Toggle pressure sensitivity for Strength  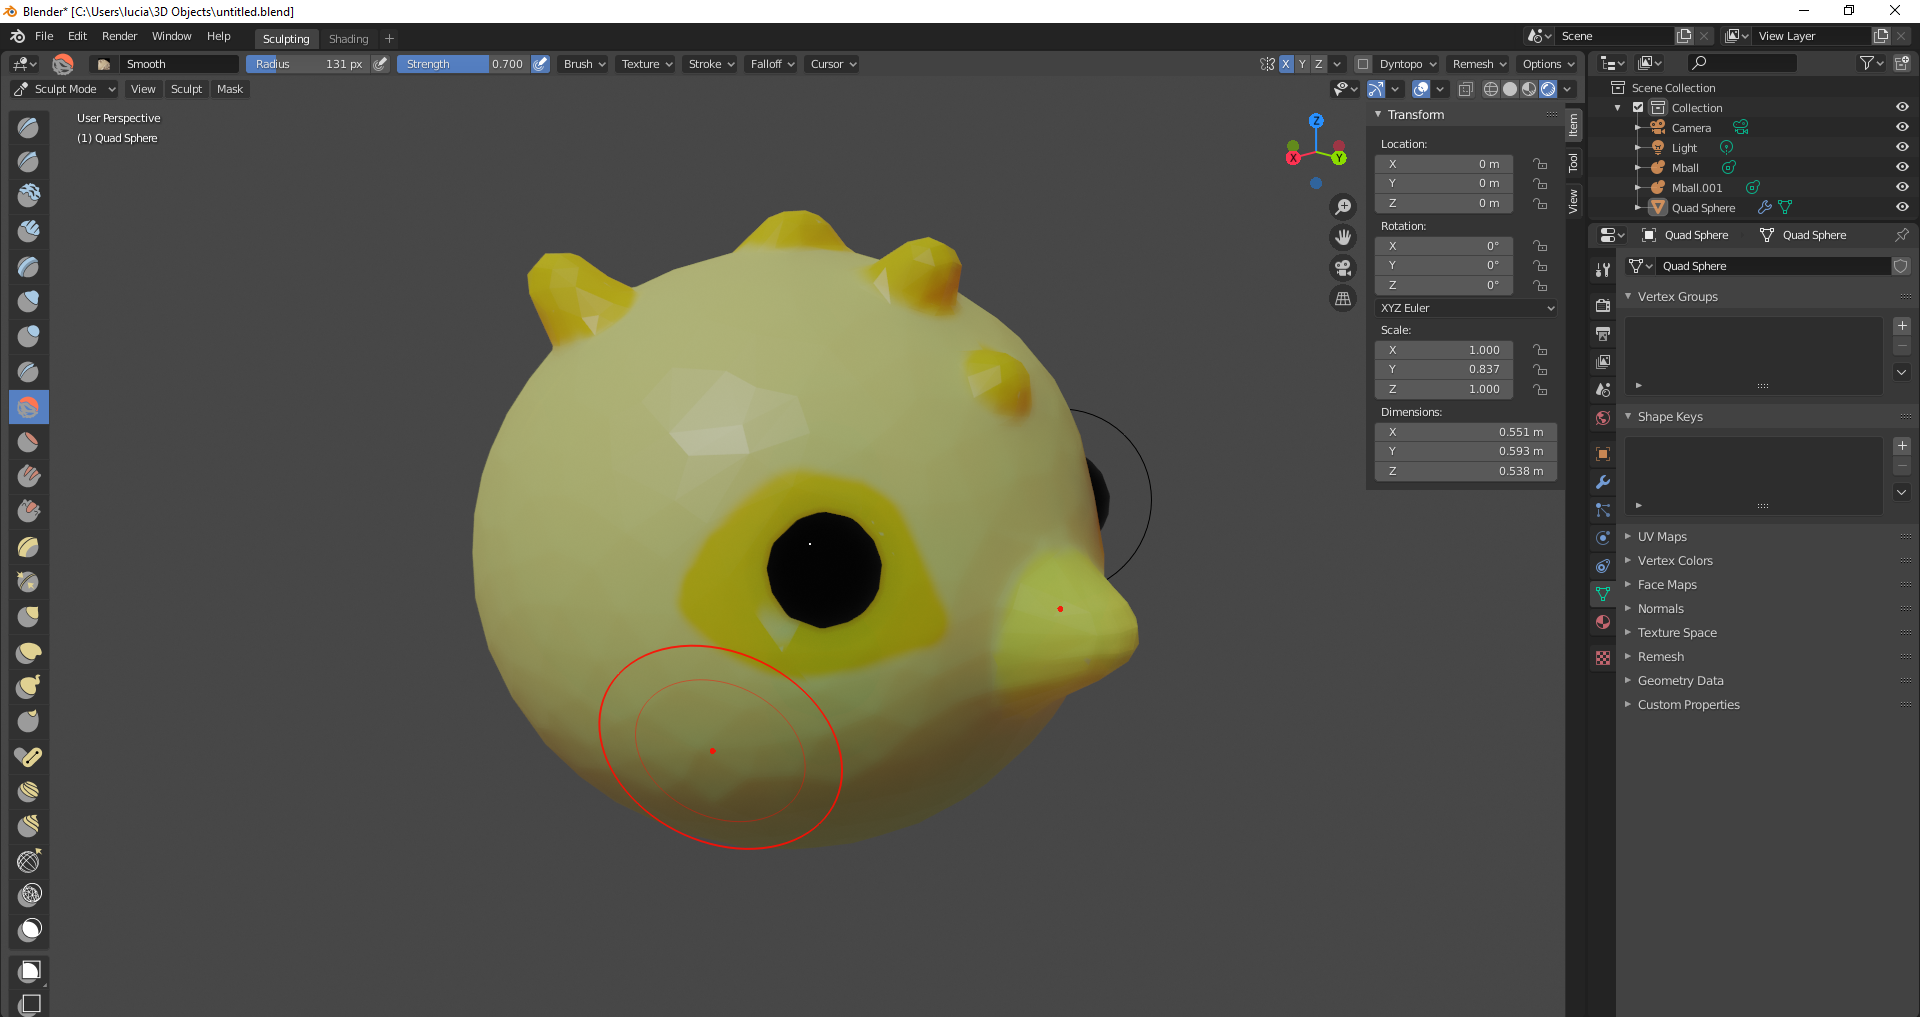541,64
